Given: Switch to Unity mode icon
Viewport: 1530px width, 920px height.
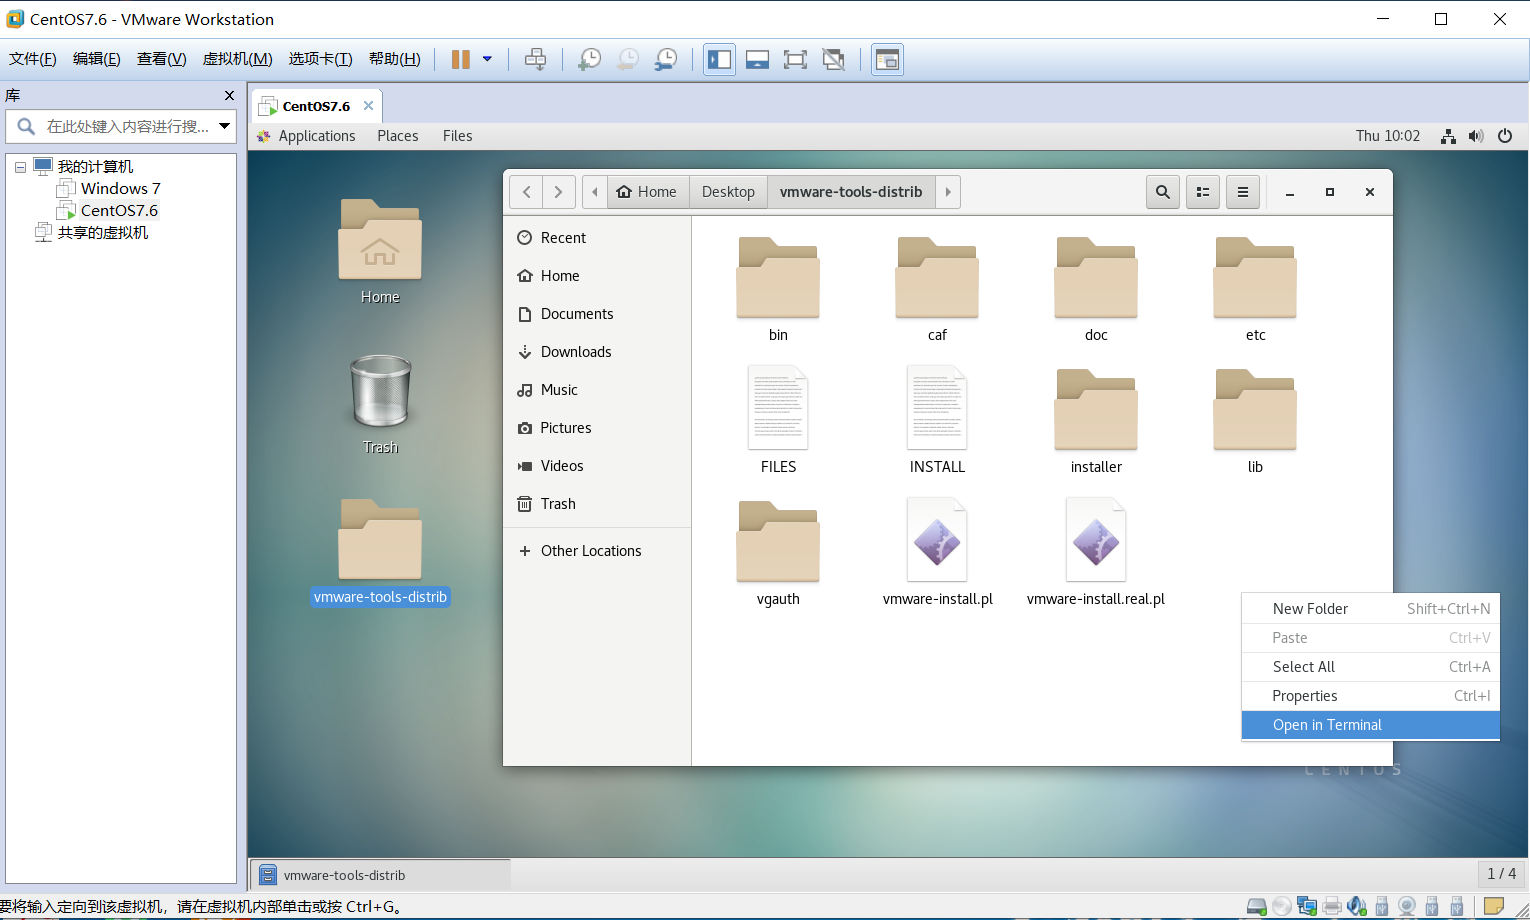Looking at the screenshot, I should pyautogui.click(x=833, y=59).
